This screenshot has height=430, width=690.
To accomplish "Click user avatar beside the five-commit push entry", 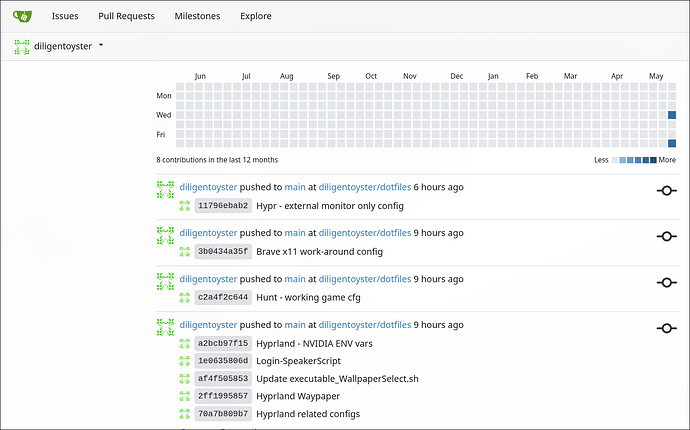I will (165, 327).
